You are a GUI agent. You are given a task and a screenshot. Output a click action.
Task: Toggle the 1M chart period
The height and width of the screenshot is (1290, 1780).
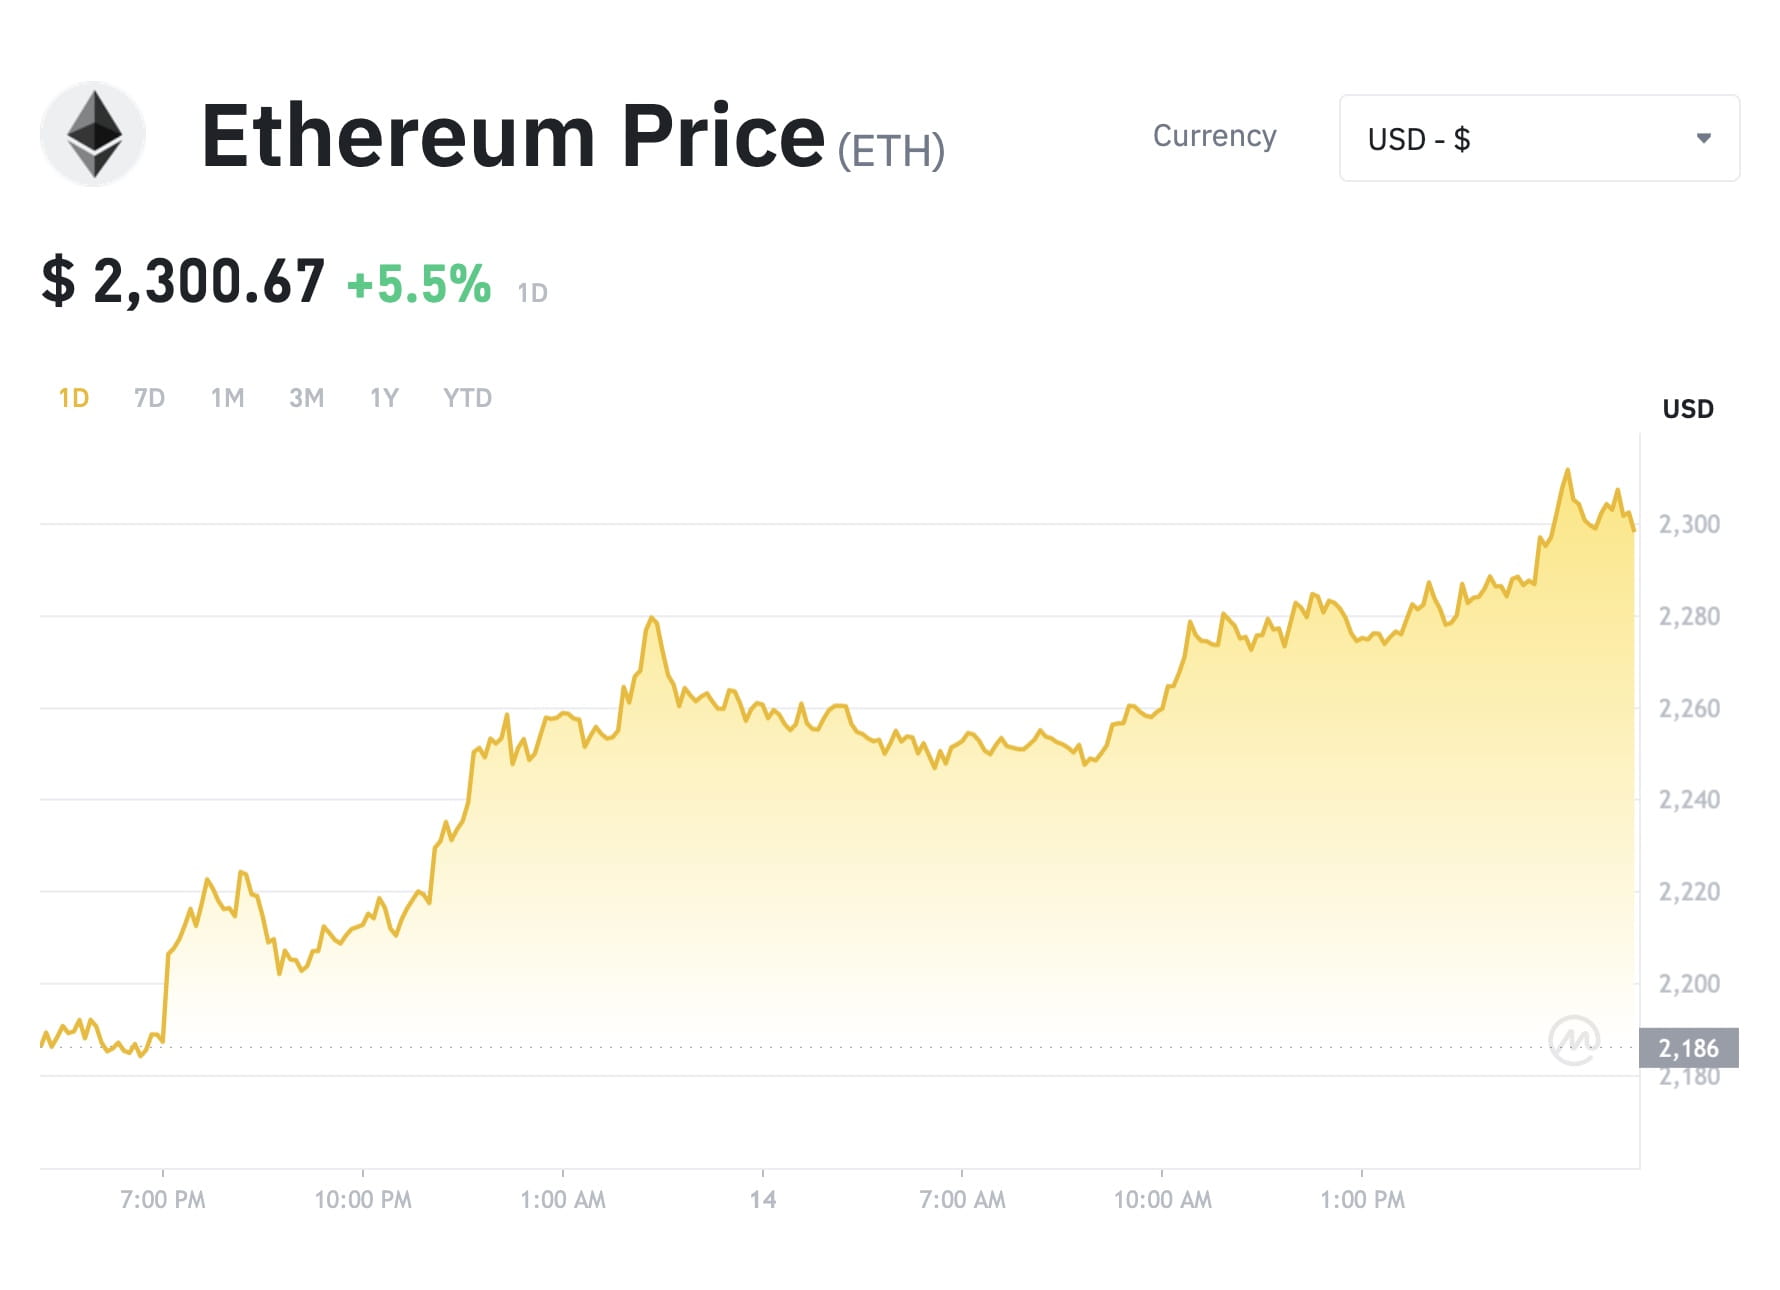point(227,397)
